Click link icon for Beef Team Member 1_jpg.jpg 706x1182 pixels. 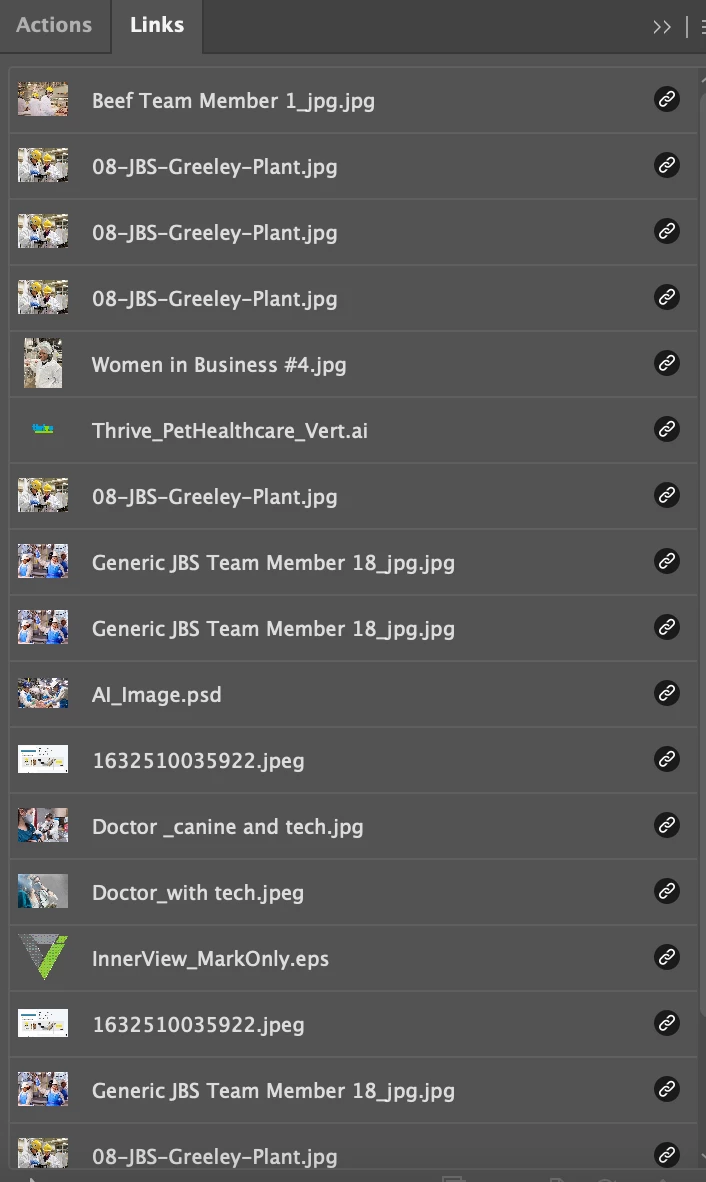[667, 100]
